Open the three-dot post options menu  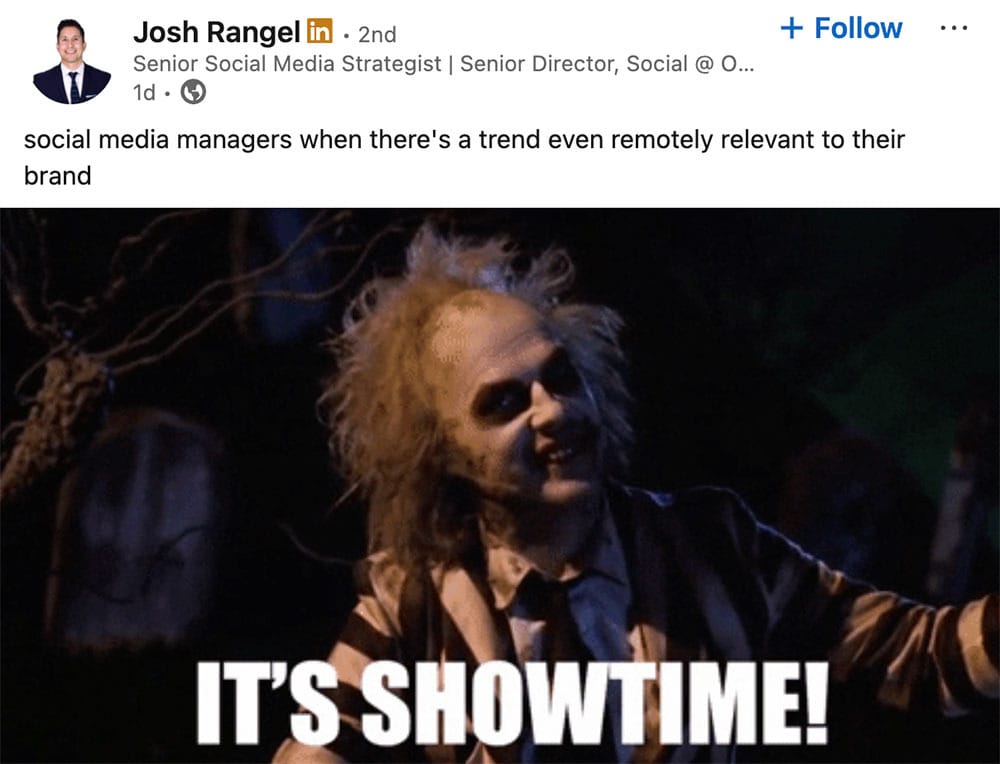pos(953,28)
